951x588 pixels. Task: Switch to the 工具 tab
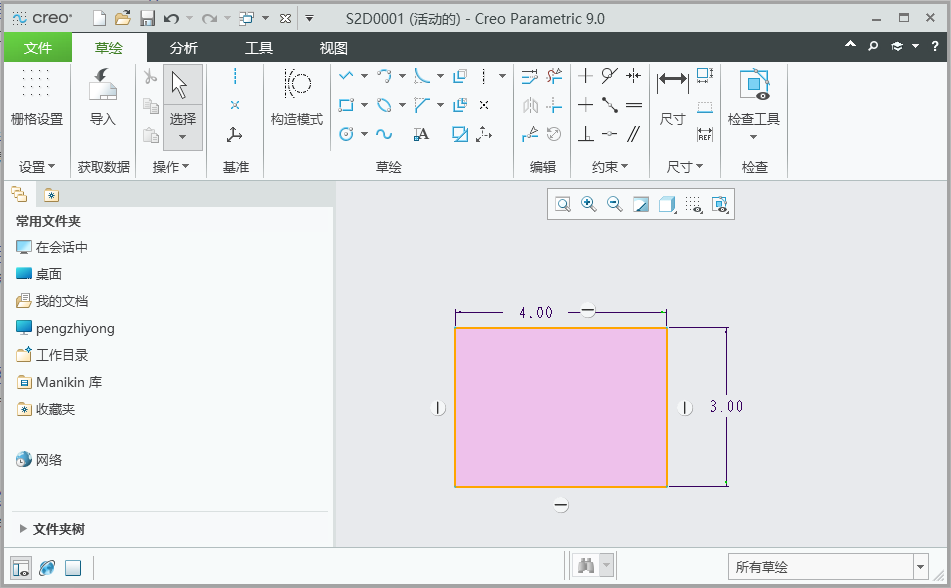coord(259,48)
